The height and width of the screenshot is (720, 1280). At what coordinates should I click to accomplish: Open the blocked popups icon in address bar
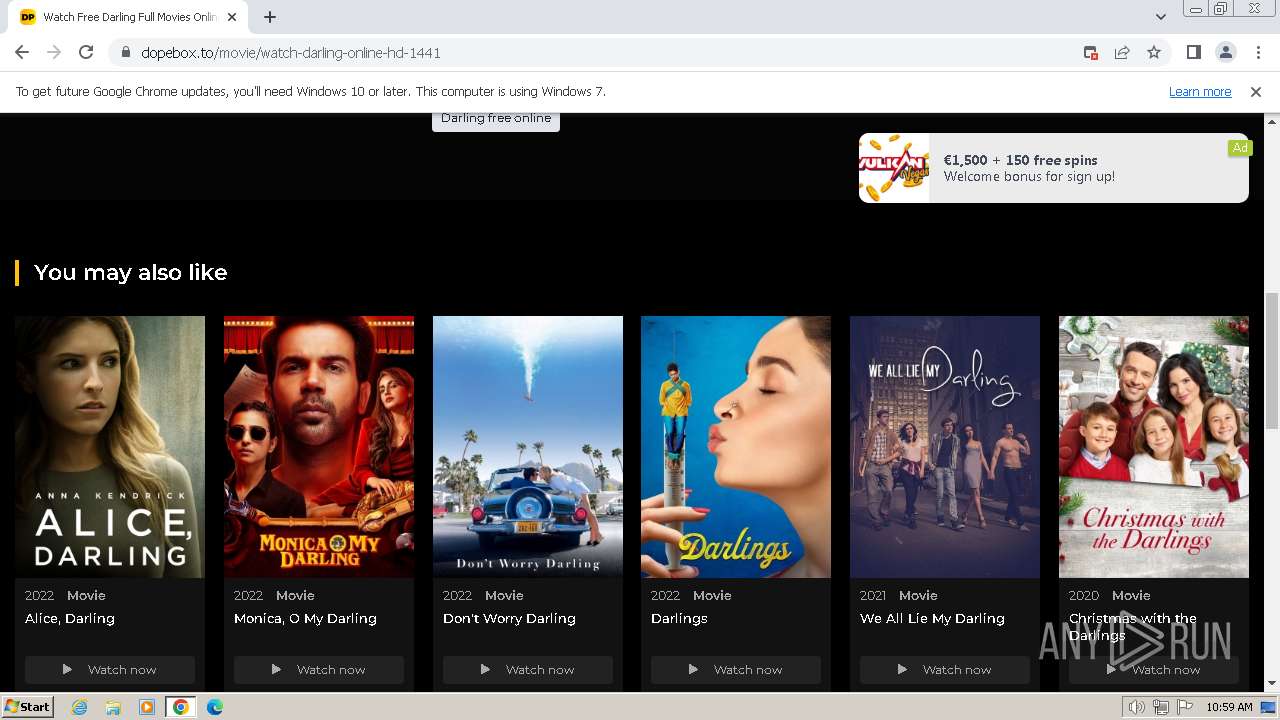[x=1091, y=53]
